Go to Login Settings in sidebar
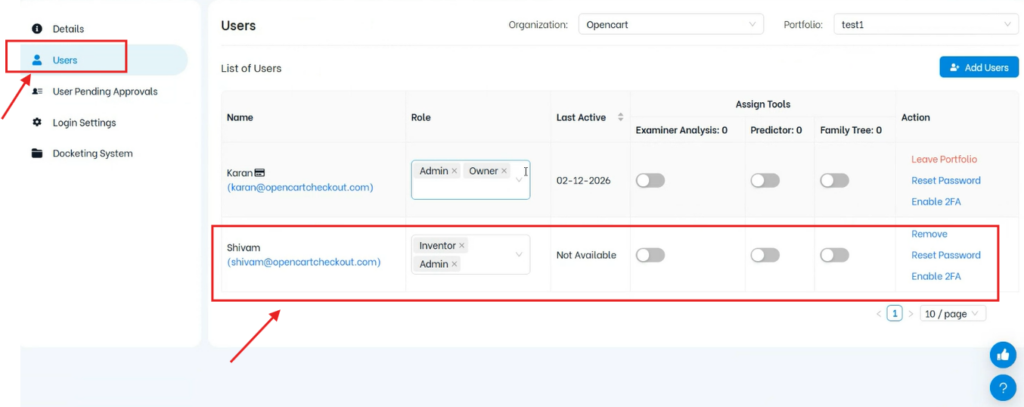 pos(84,122)
